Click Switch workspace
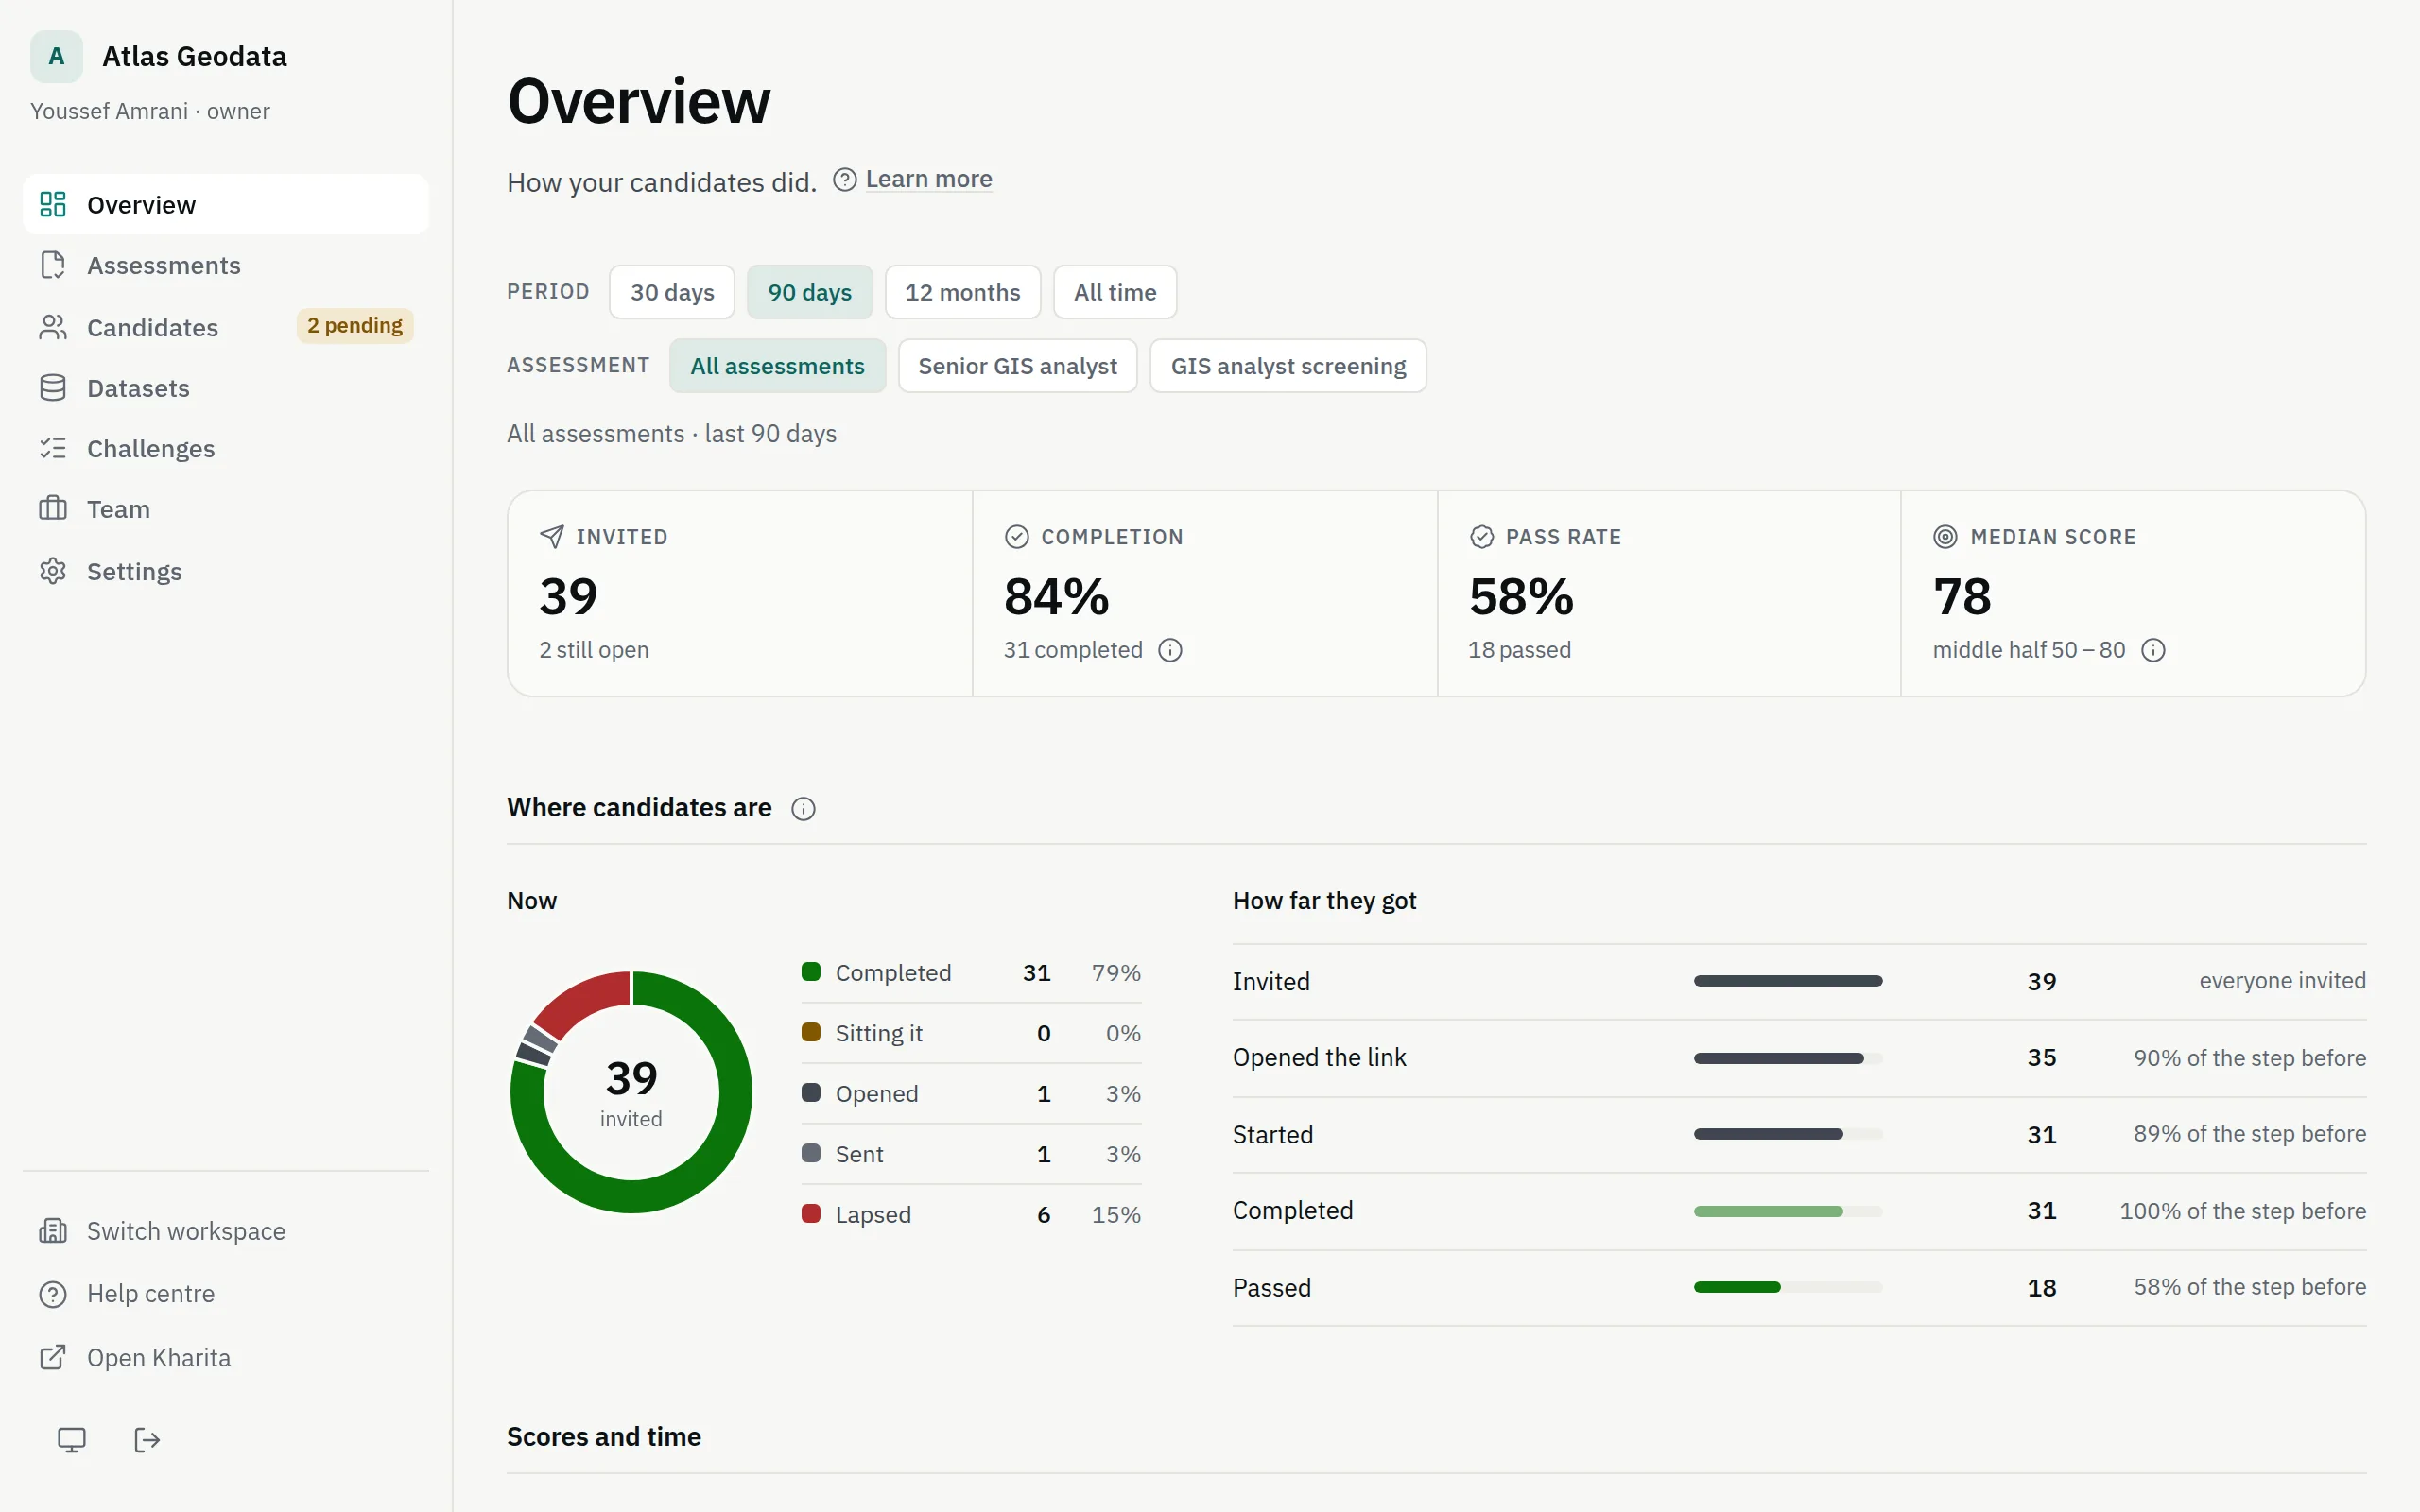2420x1512 pixels. (x=226, y=1231)
